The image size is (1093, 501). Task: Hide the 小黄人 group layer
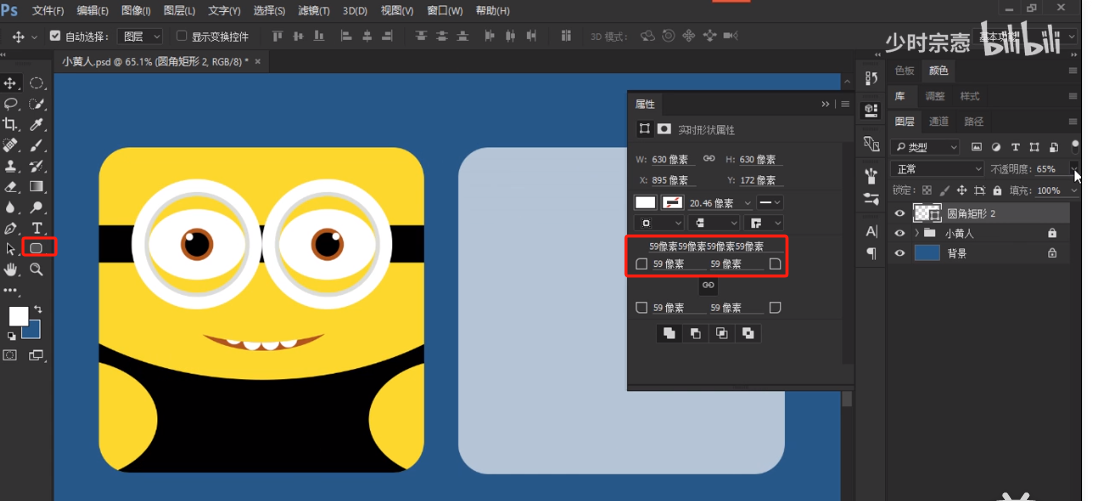coord(900,233)
